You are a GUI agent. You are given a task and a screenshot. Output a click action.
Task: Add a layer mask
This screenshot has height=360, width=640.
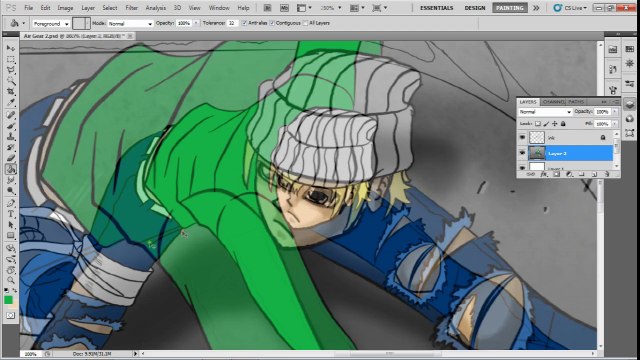556,174
